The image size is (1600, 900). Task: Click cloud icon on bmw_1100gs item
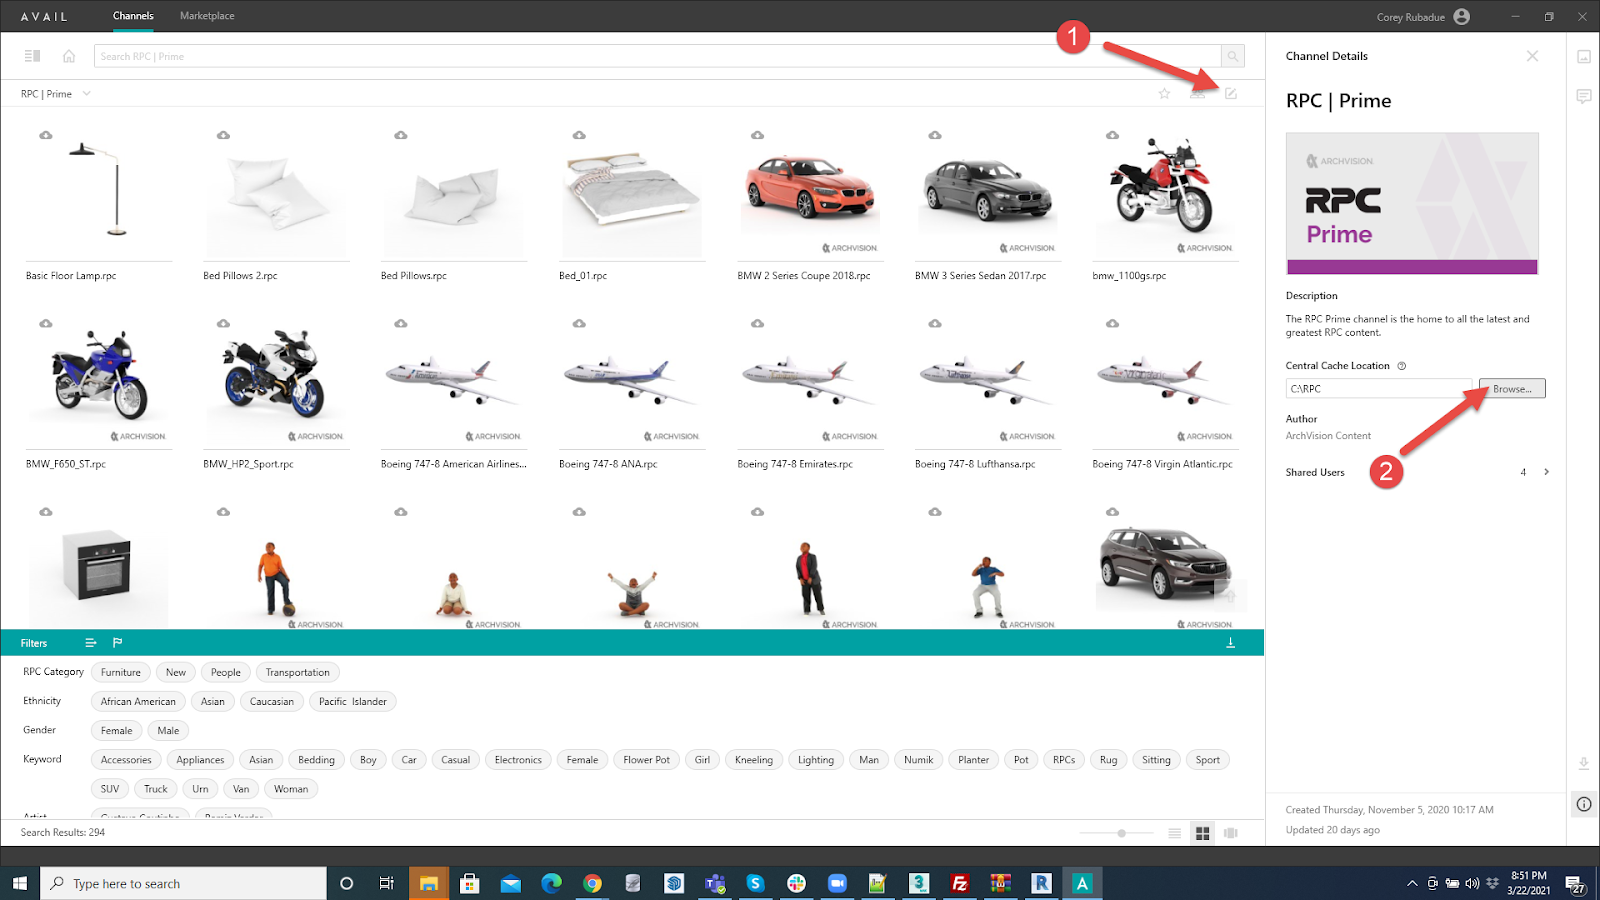1112,135
